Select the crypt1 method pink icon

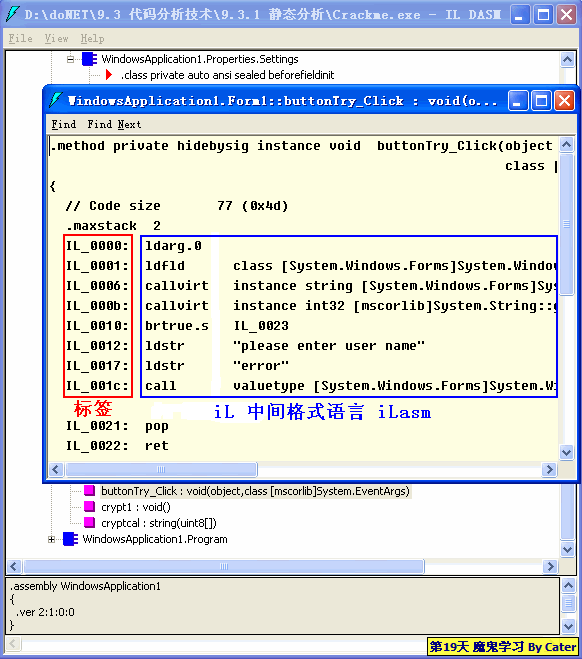tap(89, 506)
